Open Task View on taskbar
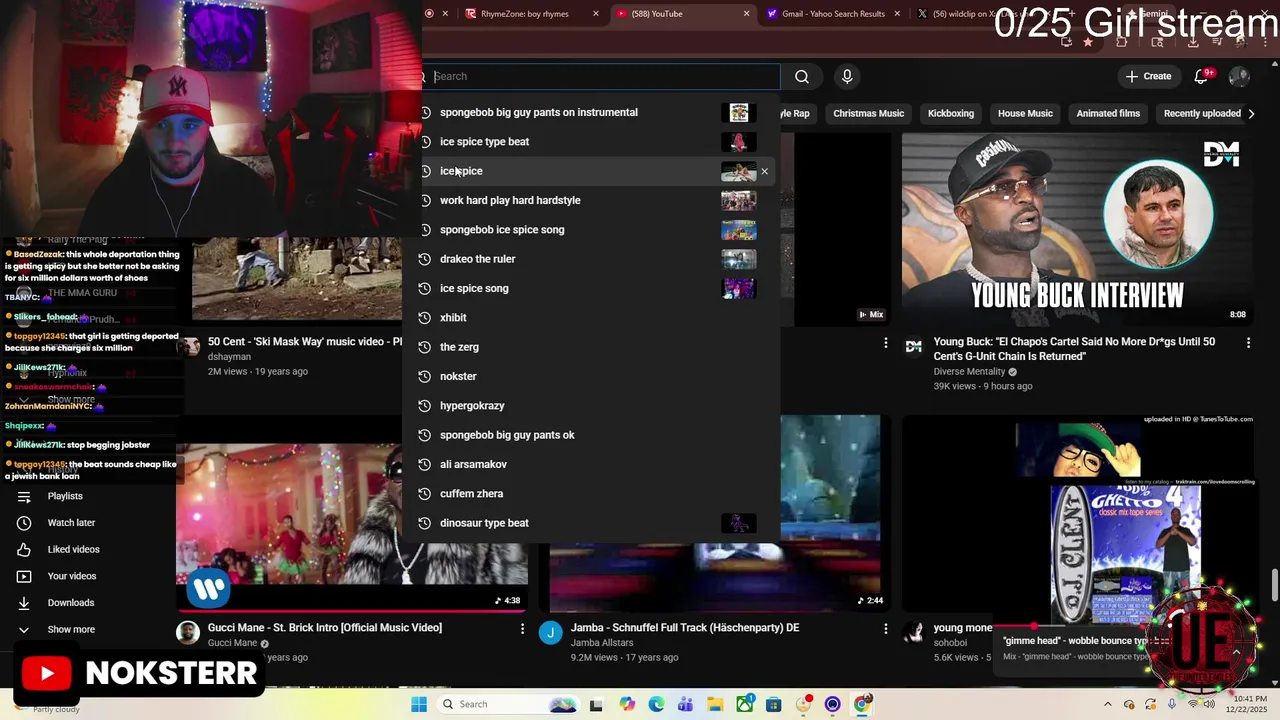Image resolution: width=1280 pixels, height=720 pixels. [x=596, y=704]
